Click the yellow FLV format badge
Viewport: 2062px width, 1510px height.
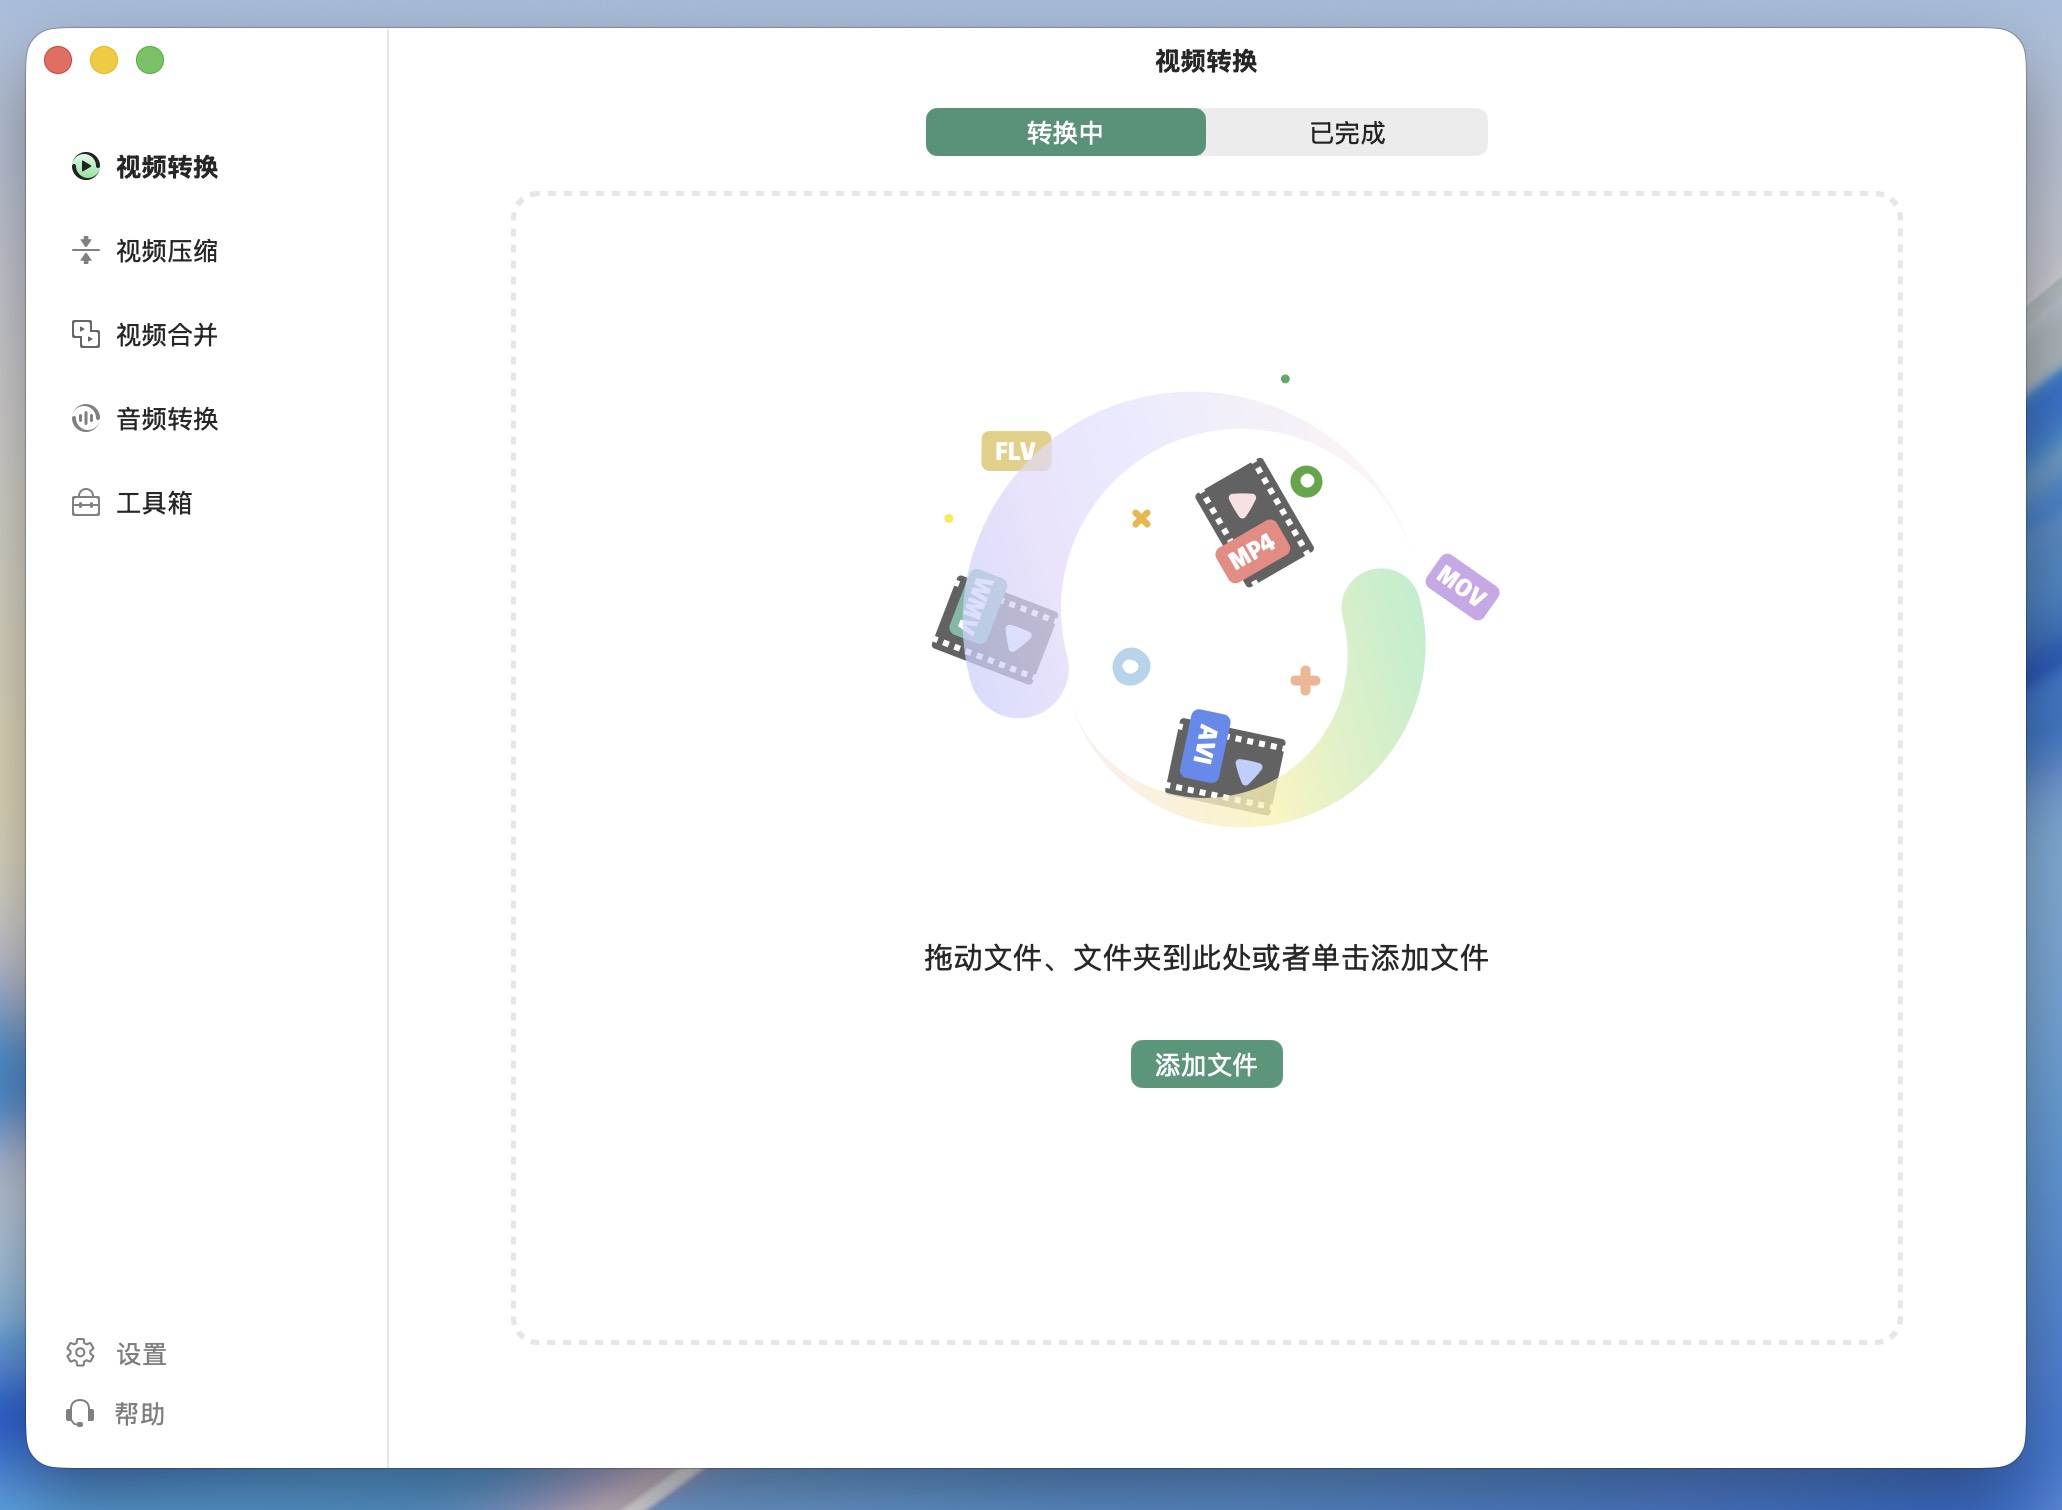click(1014, 451)
